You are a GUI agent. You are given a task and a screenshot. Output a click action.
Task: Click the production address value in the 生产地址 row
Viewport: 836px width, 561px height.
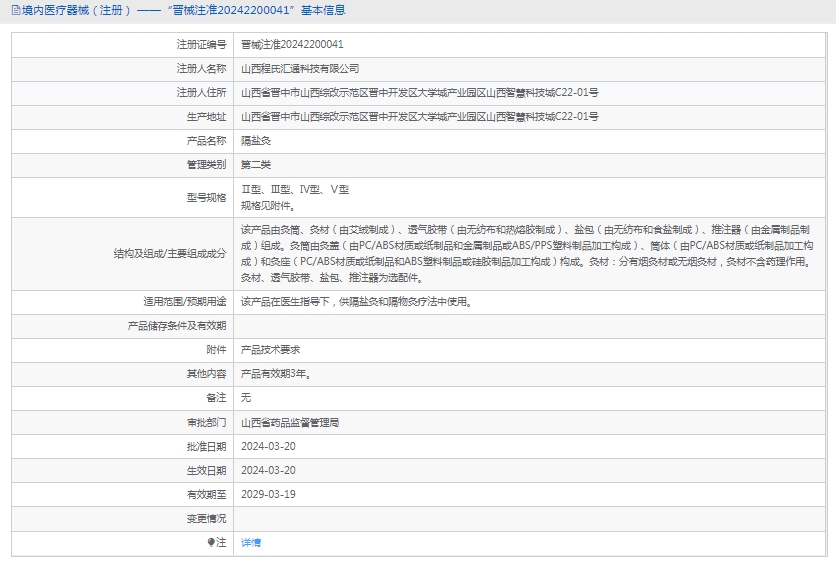(x=419, y=117)
